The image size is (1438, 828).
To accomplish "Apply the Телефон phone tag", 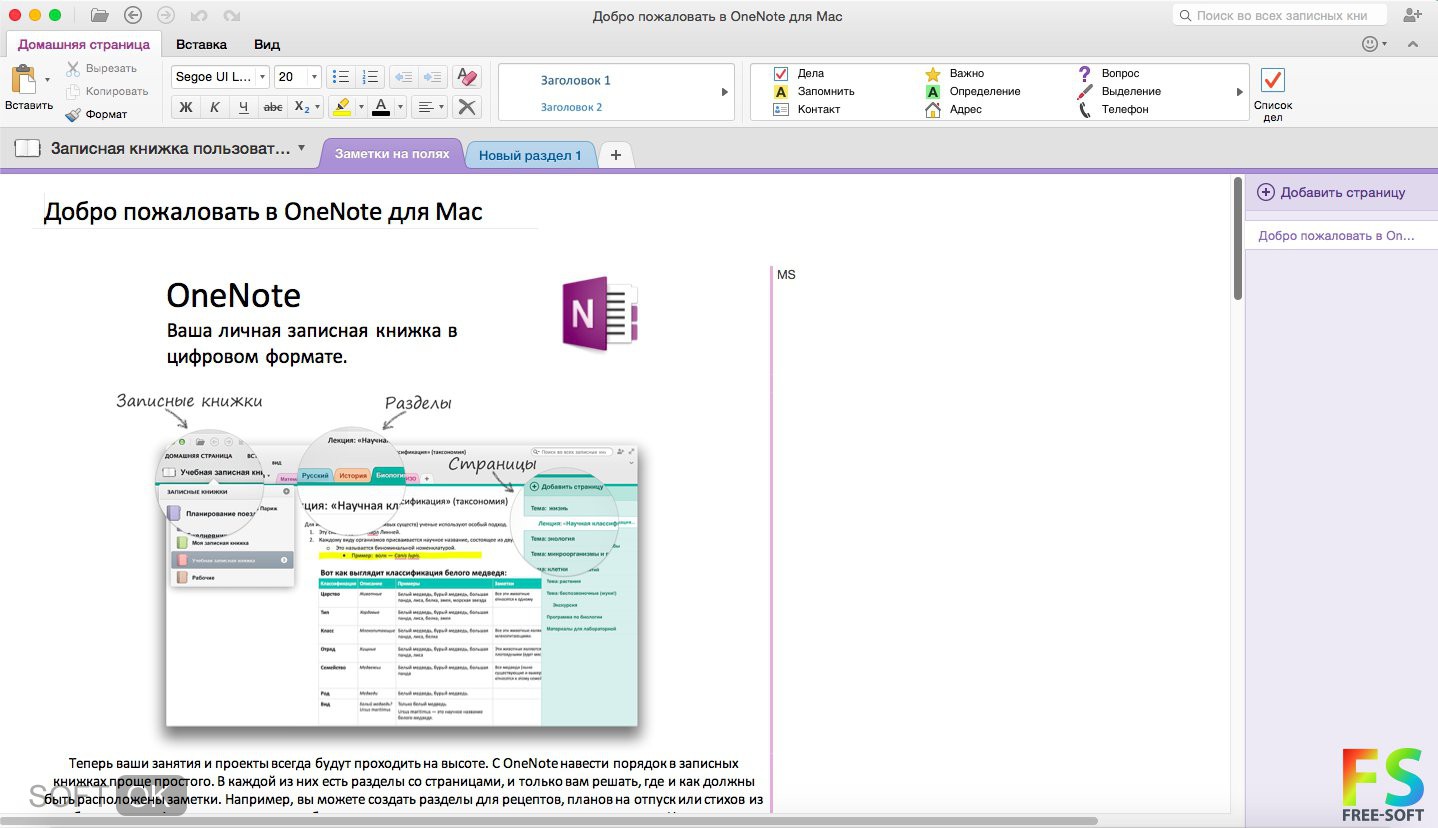I will [1113, 109].
